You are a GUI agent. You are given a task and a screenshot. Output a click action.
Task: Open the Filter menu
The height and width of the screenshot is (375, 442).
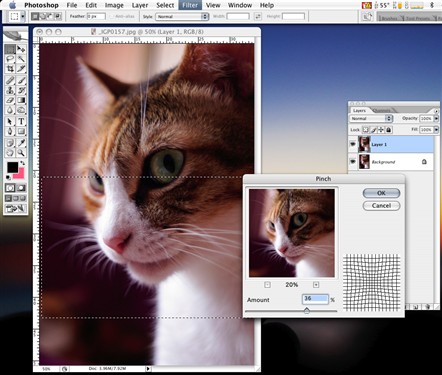coord(190,5)
